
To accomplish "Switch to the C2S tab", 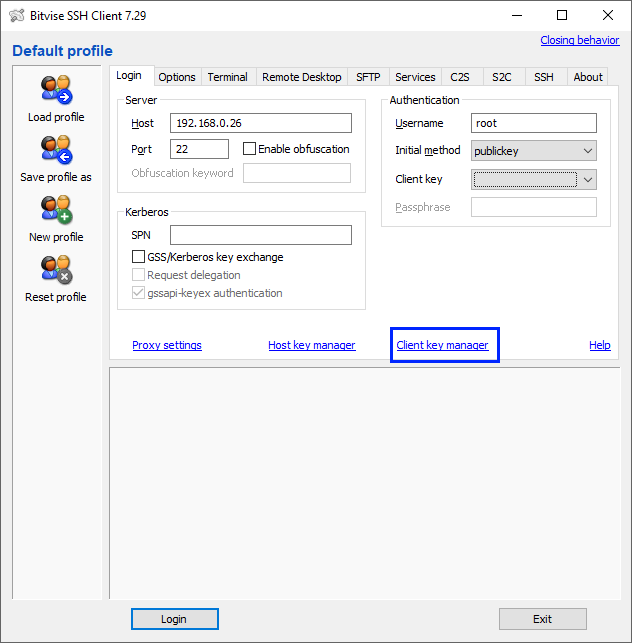I will click(x=460, y=77).
